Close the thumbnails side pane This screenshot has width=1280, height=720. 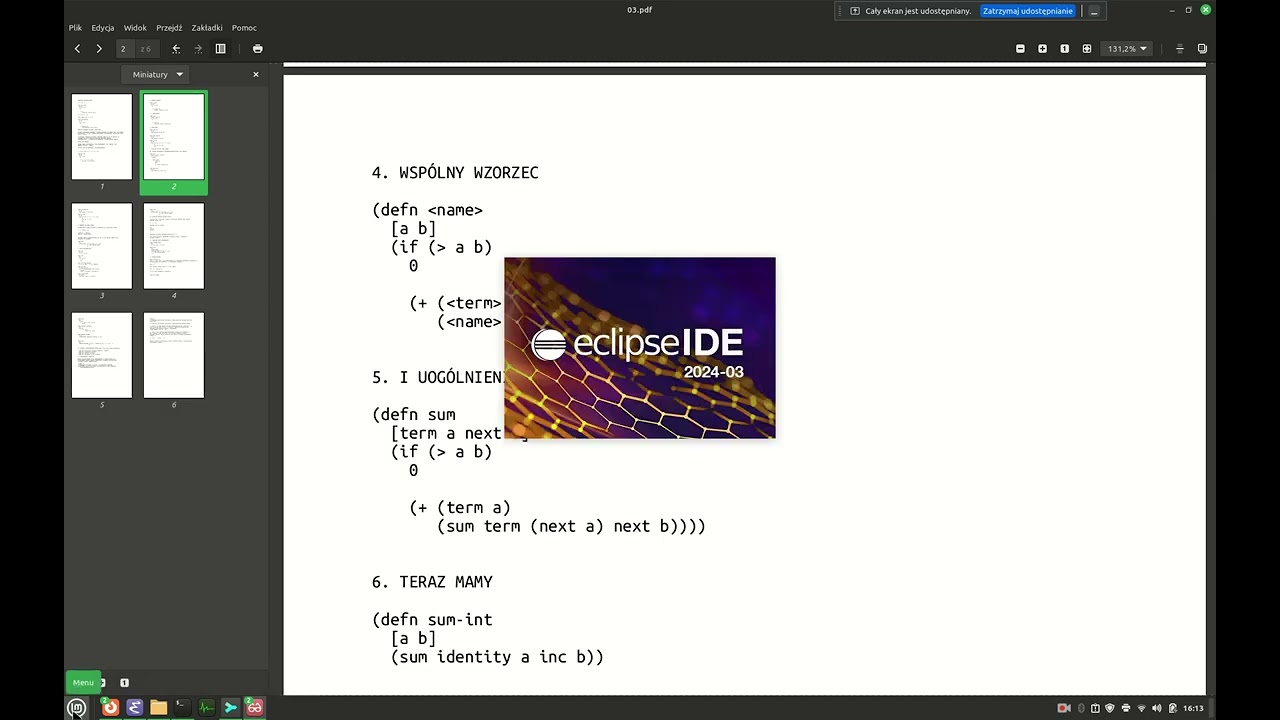[x=256, y=74]
